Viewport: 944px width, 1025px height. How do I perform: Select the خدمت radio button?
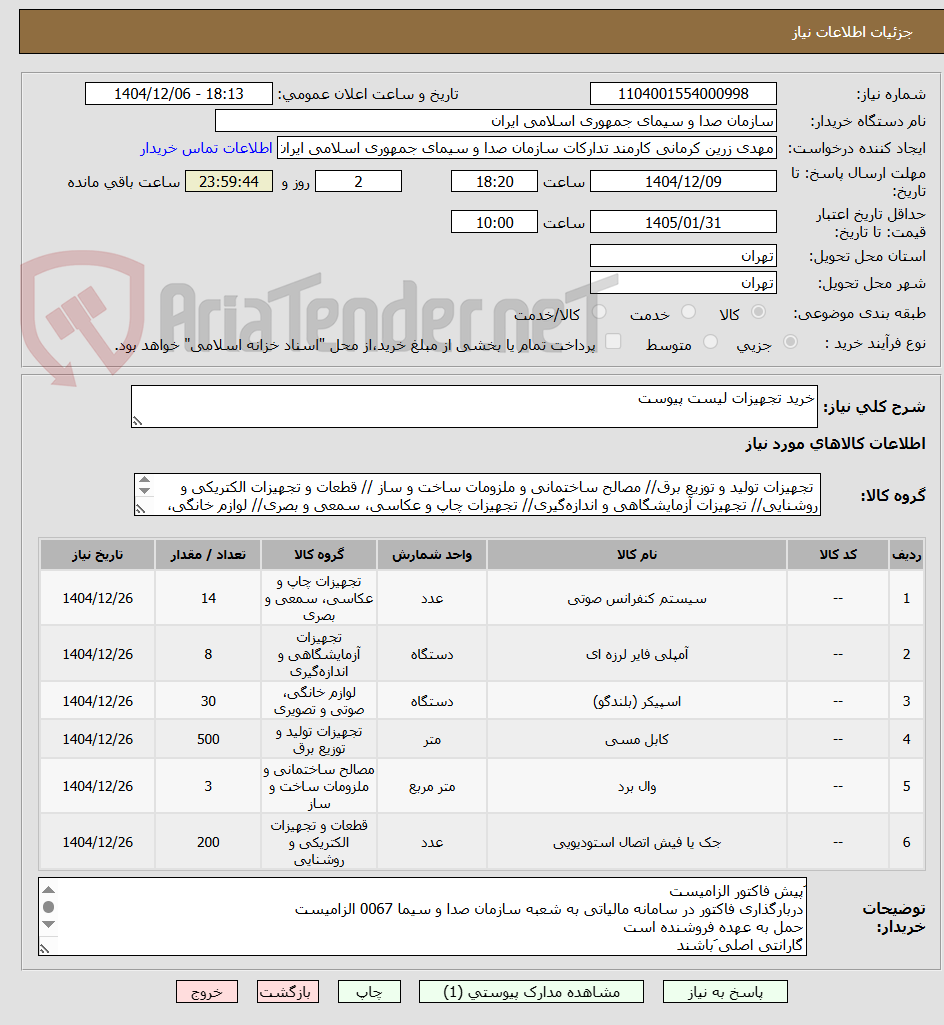688,312
